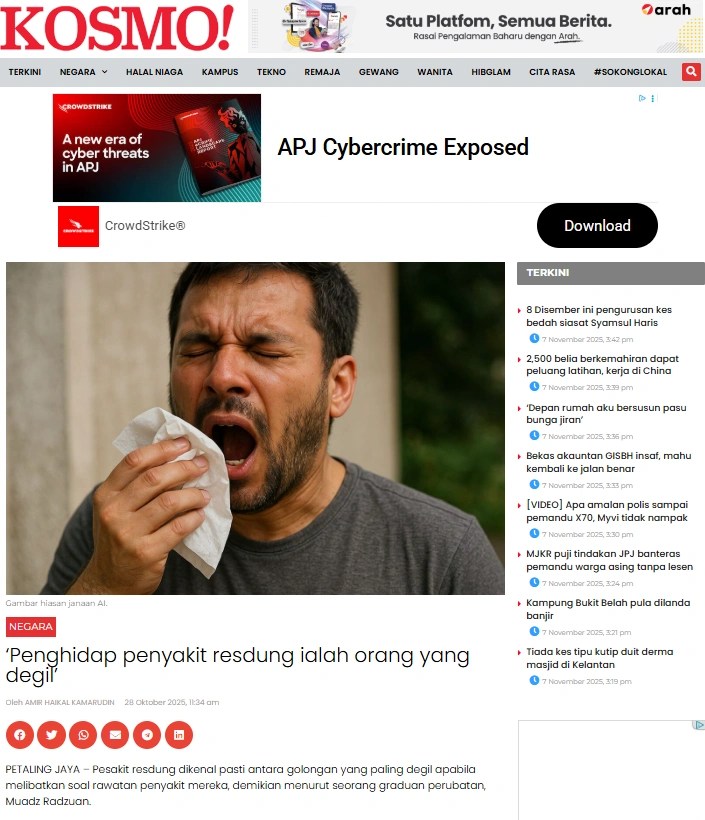Click the AdChoices icon on CrowdStrike ad
This screenshot has height=820, width=705.
642,98
